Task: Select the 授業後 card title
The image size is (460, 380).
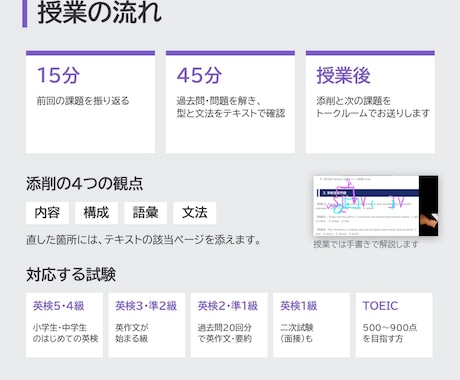Action: coord(343,75)
